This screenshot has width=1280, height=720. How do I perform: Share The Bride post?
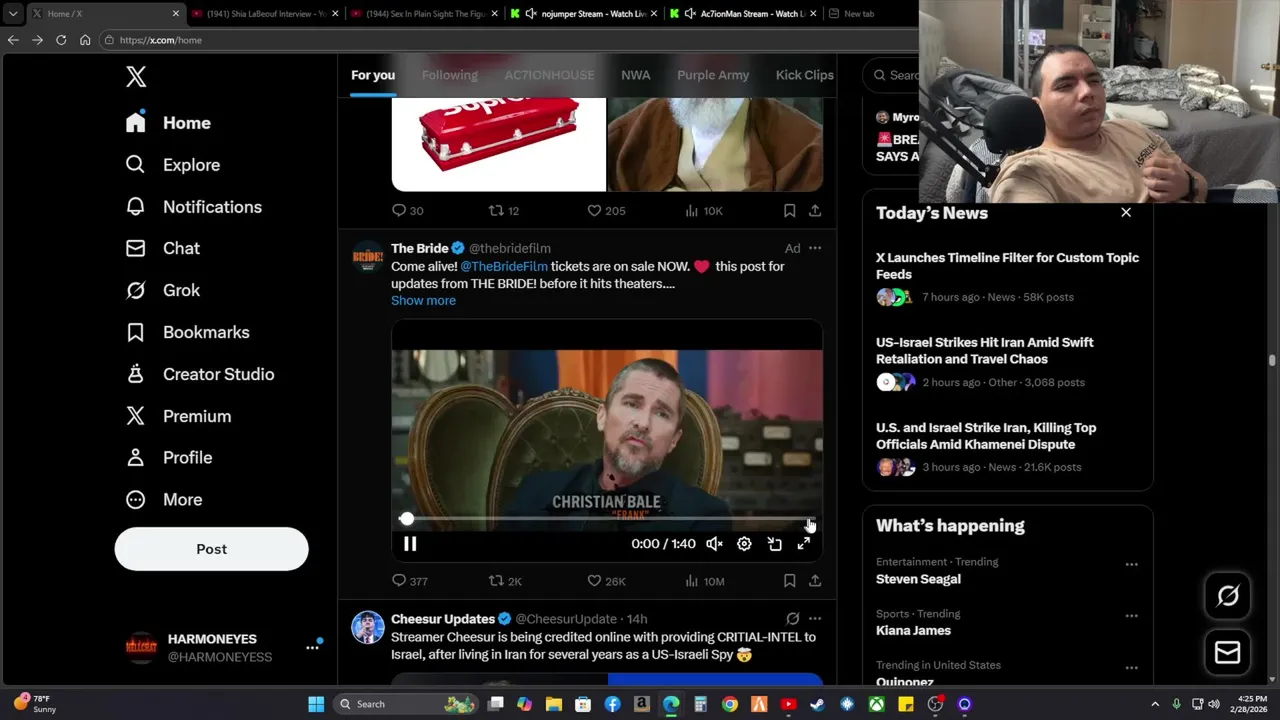click(815, 581)
